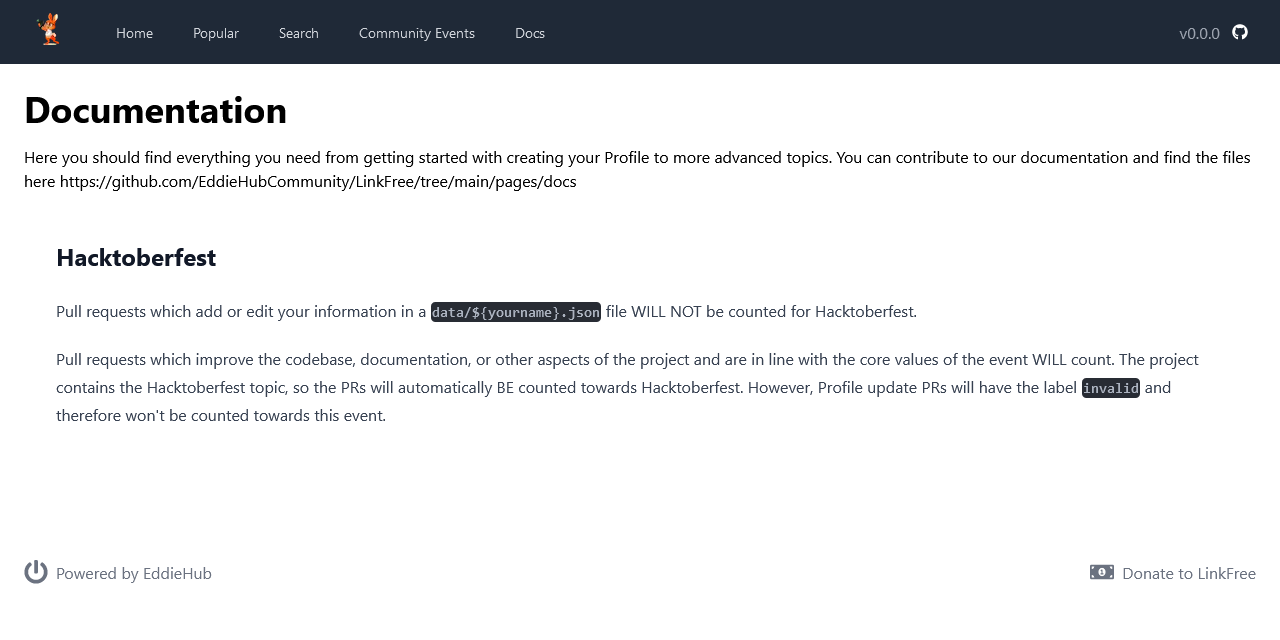Open the Docs navigation entry
Screen dimensions: 1280x640
530,33
